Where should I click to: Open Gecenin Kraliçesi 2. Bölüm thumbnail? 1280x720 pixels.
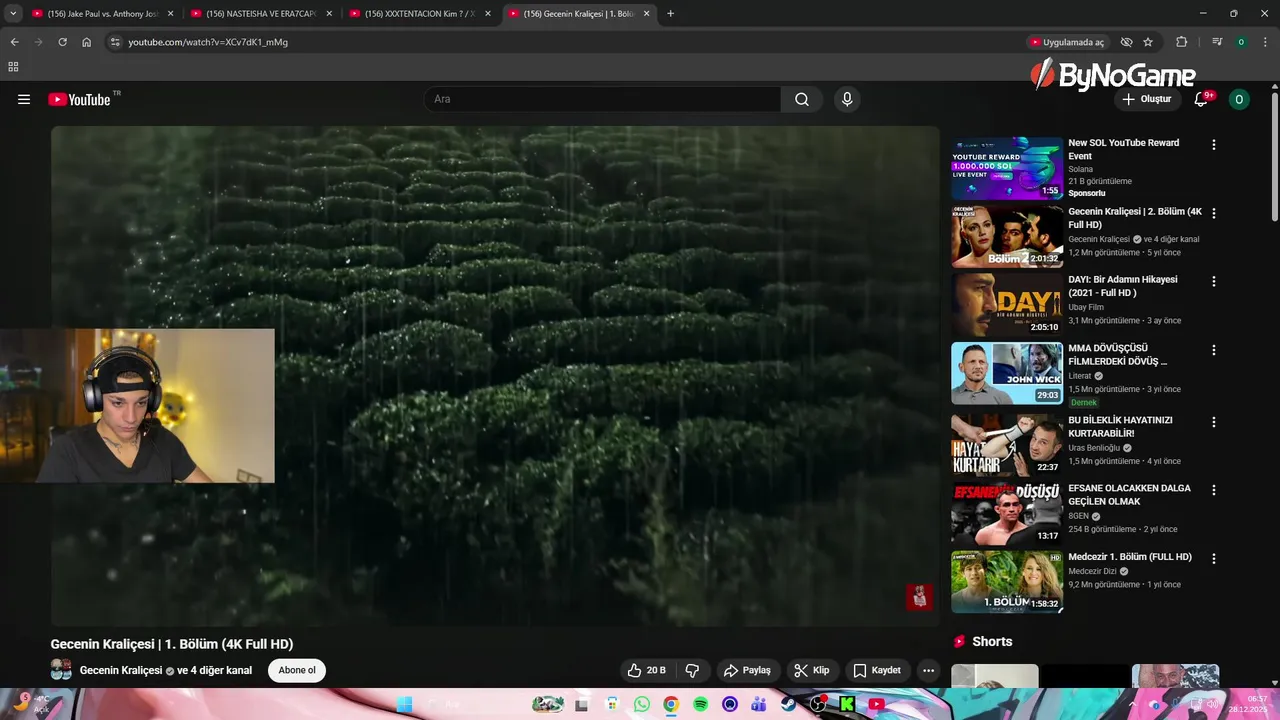click(x=1007, y=236)
